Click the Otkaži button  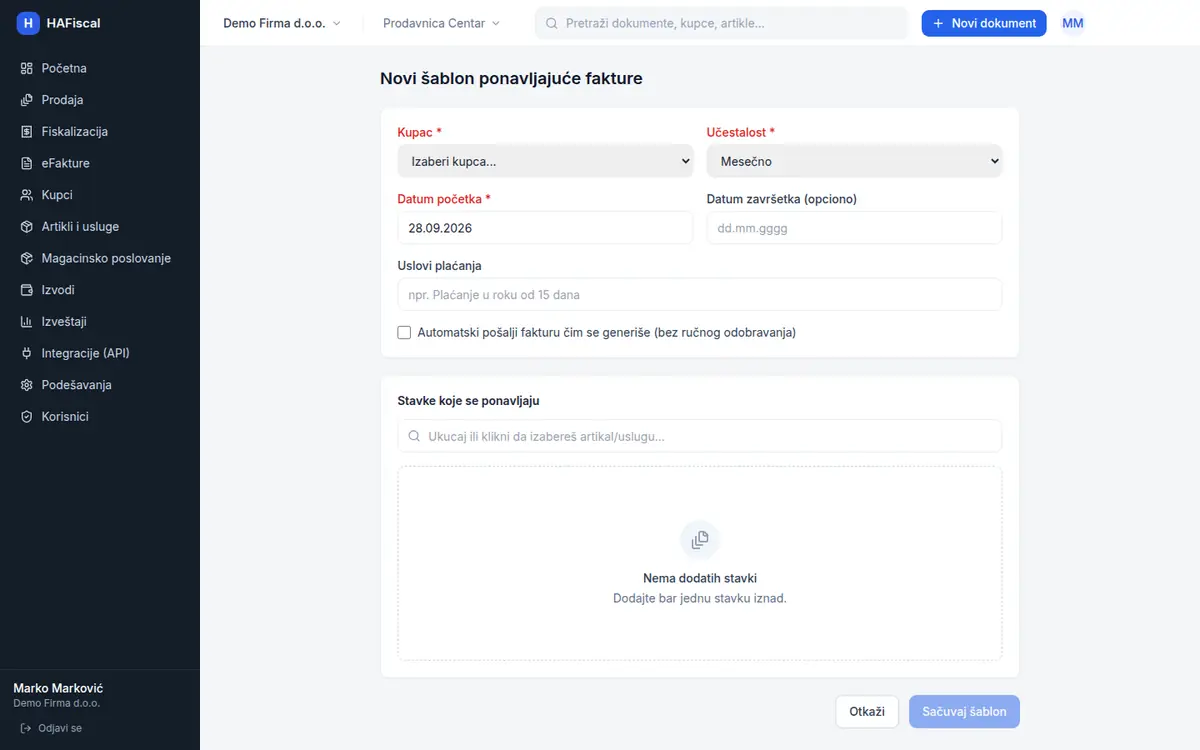coord(867,712)
